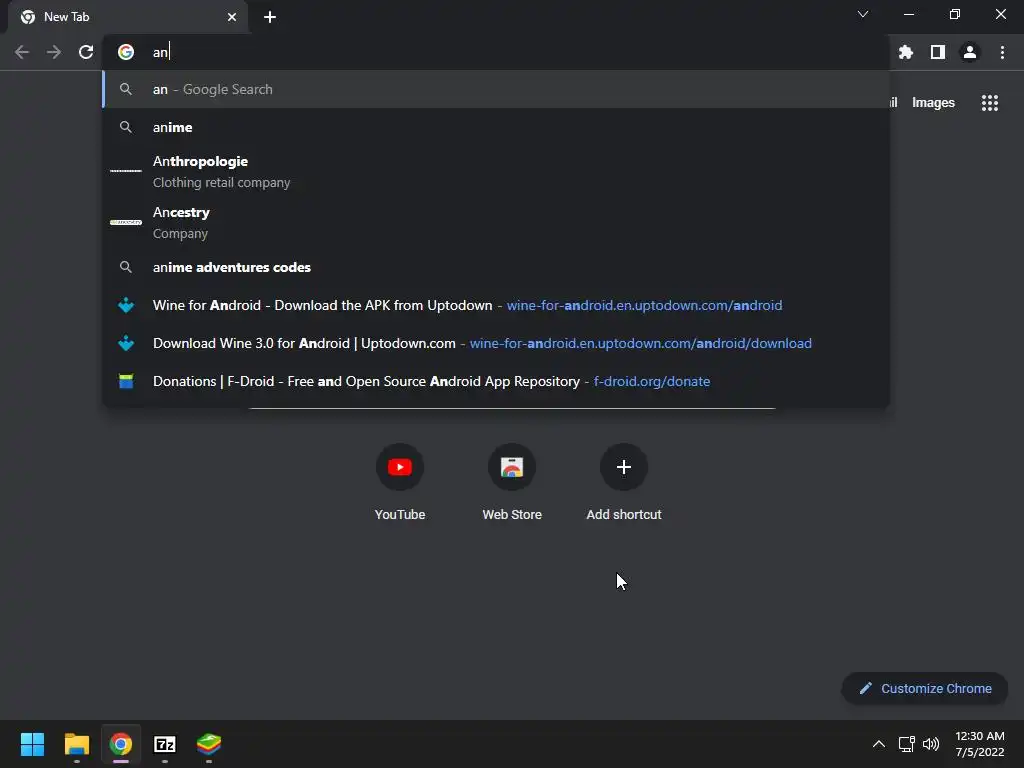Close the New Tab tab
This screenshot has width=1024, height=768.
[232, 17]
